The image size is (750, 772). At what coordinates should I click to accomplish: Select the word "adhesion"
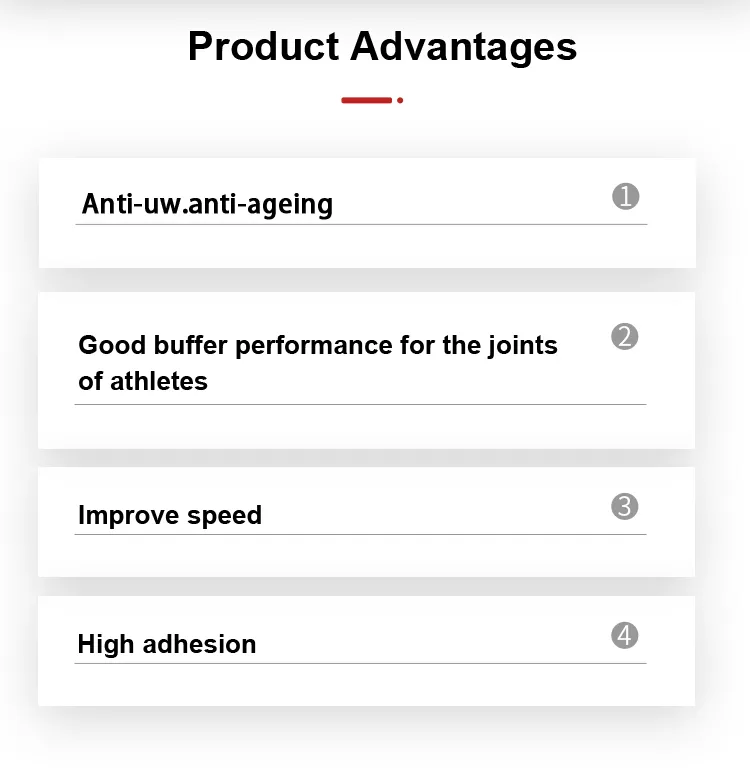pyautogui.click(x=199, y=644)
